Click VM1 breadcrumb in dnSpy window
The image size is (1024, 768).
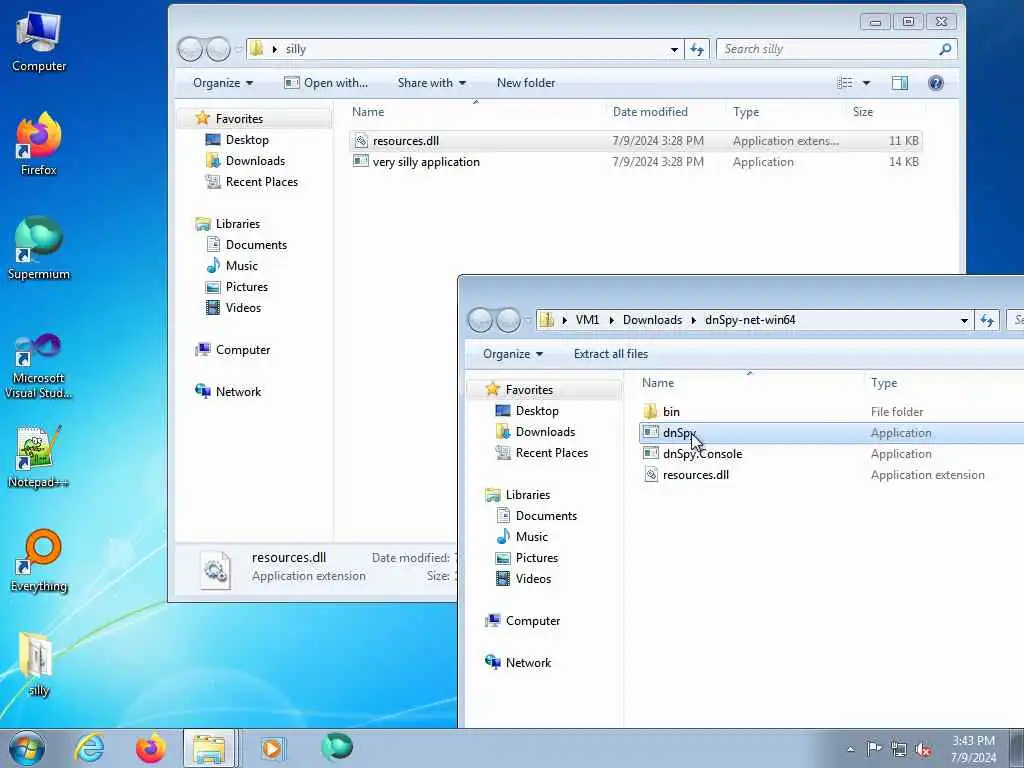tap(587, 320)
